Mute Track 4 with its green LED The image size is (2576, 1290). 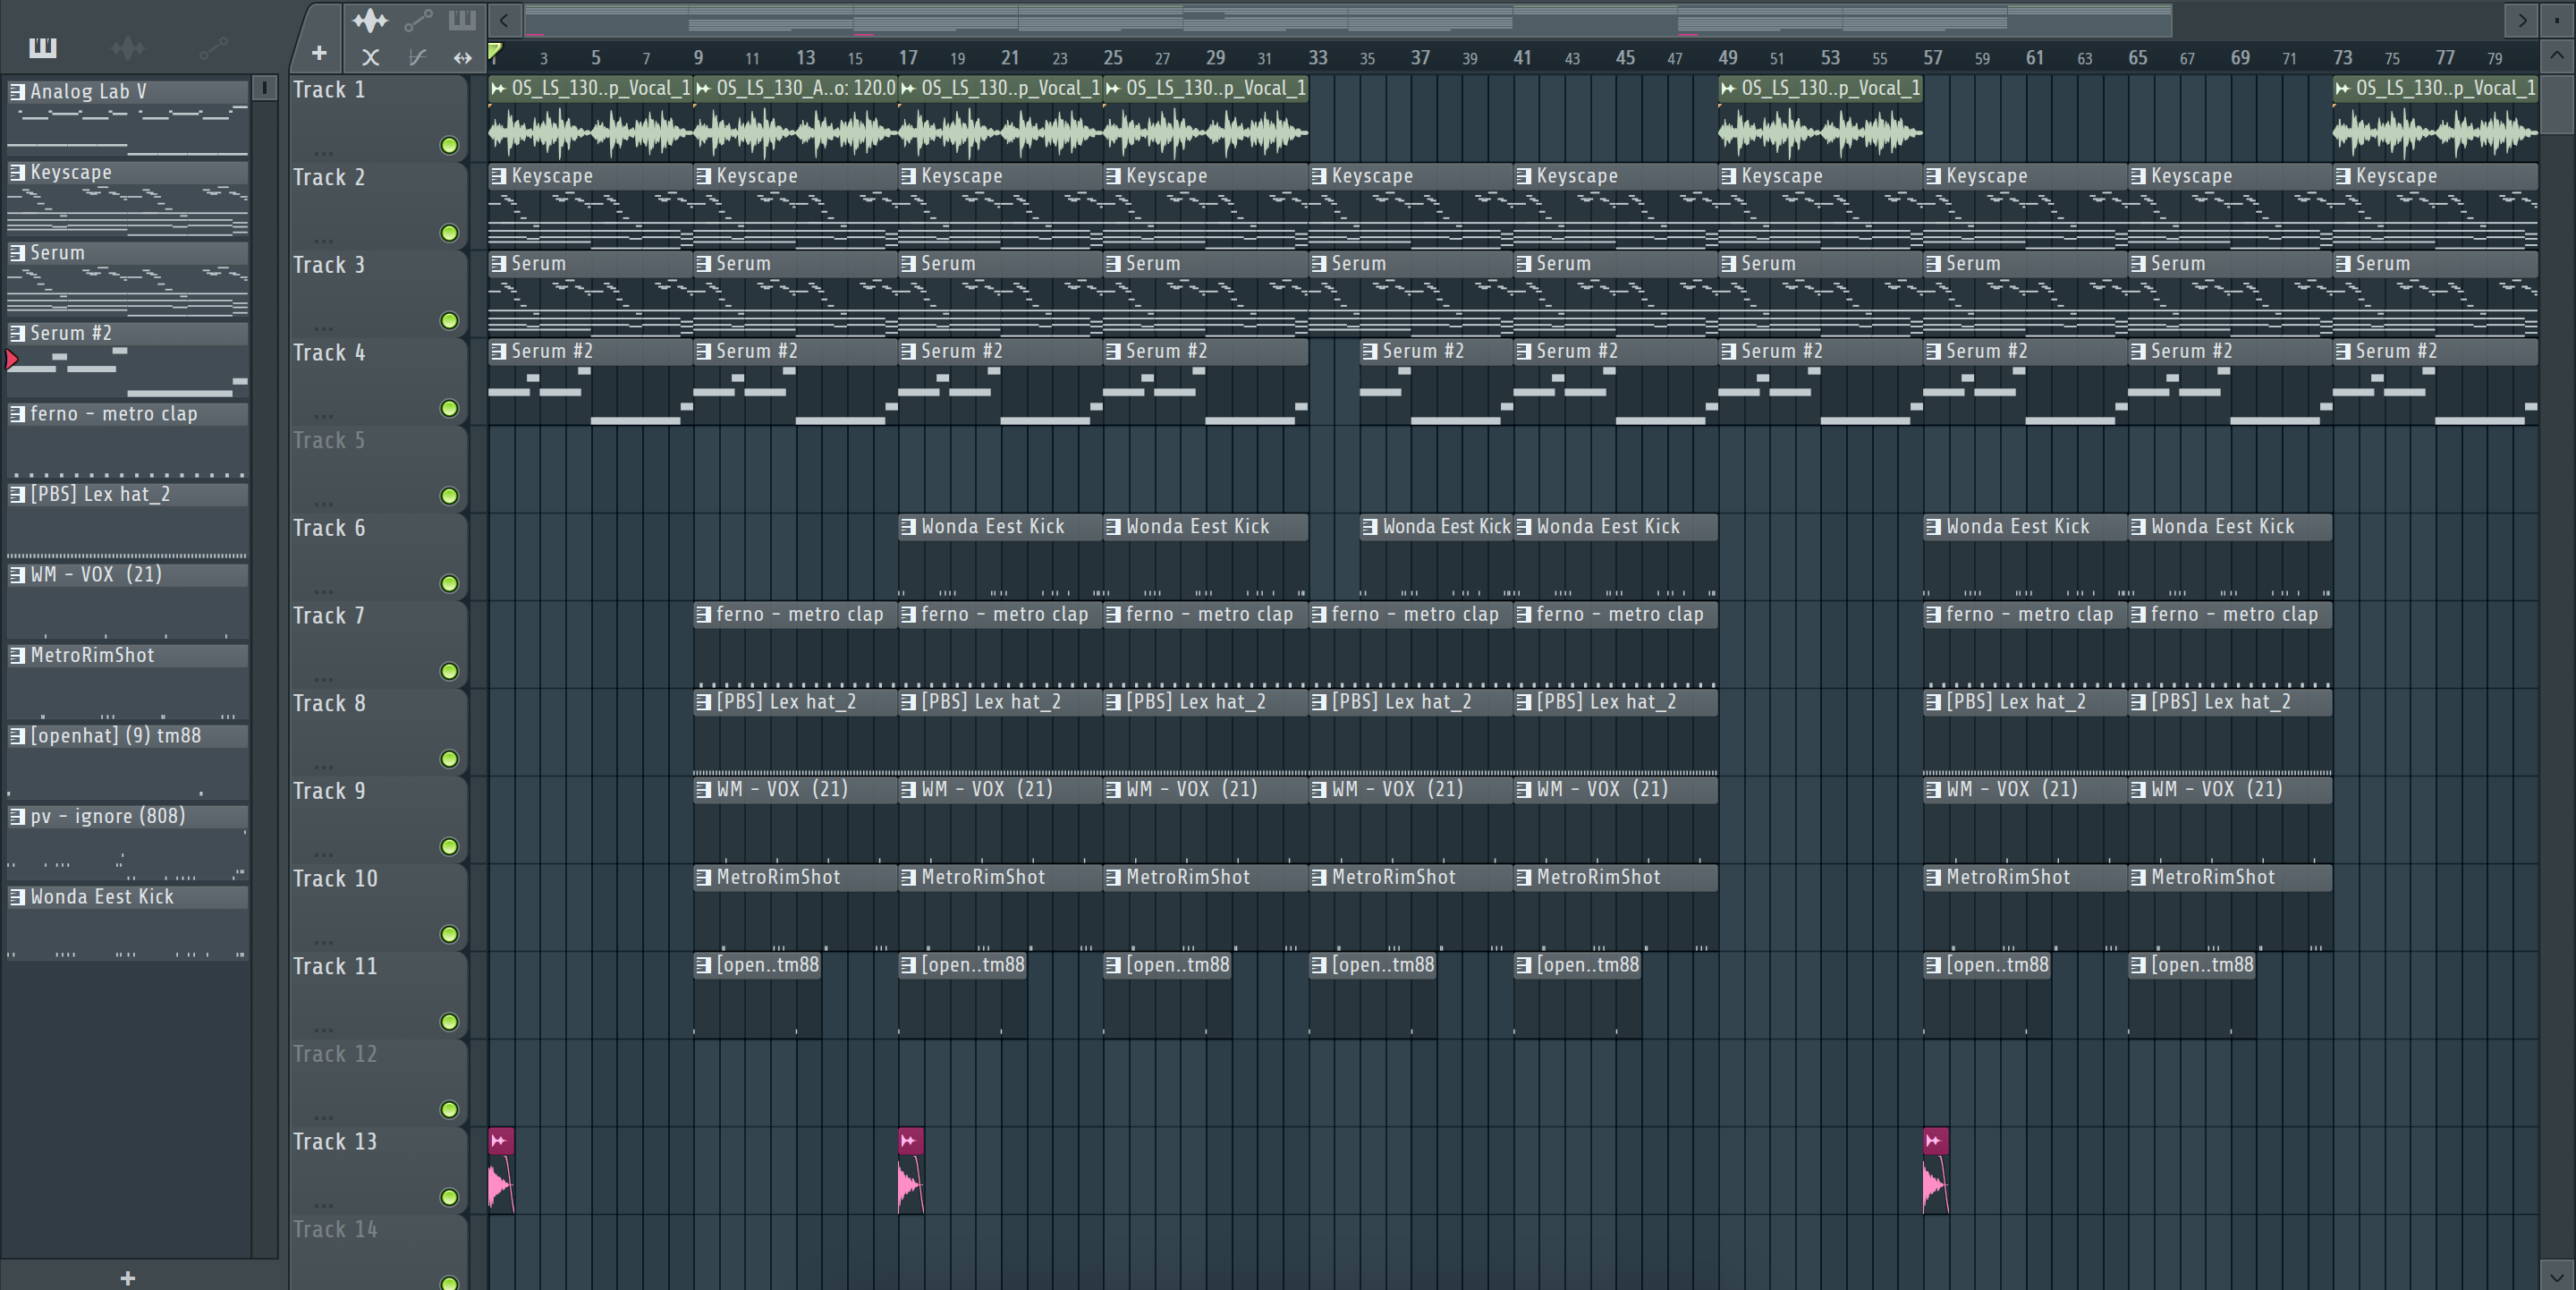[x=450, y=409]
